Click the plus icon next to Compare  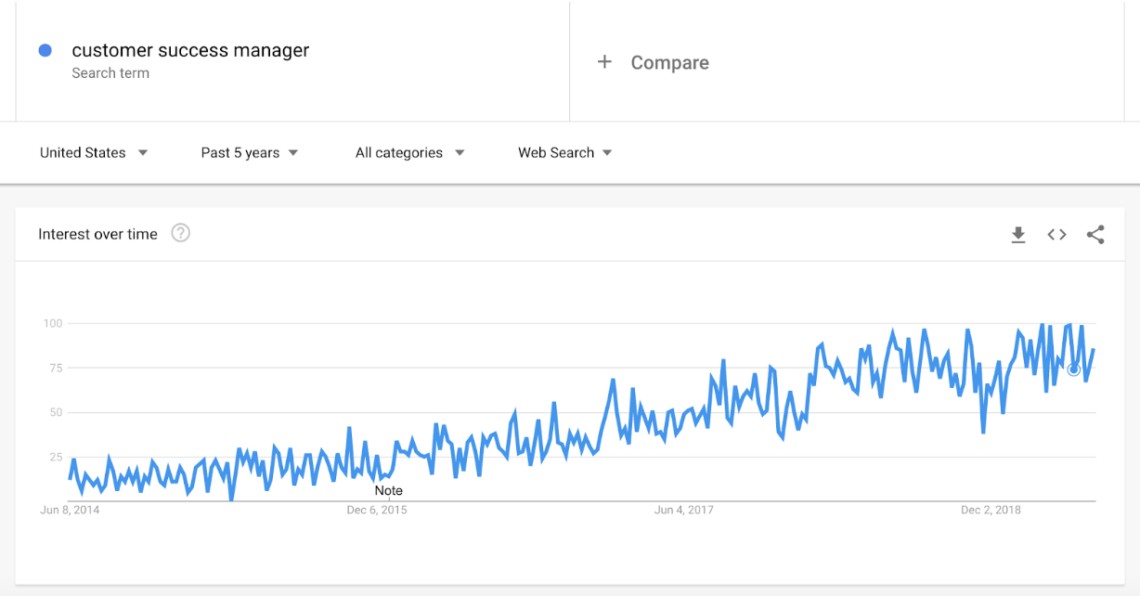click(604, 62)
